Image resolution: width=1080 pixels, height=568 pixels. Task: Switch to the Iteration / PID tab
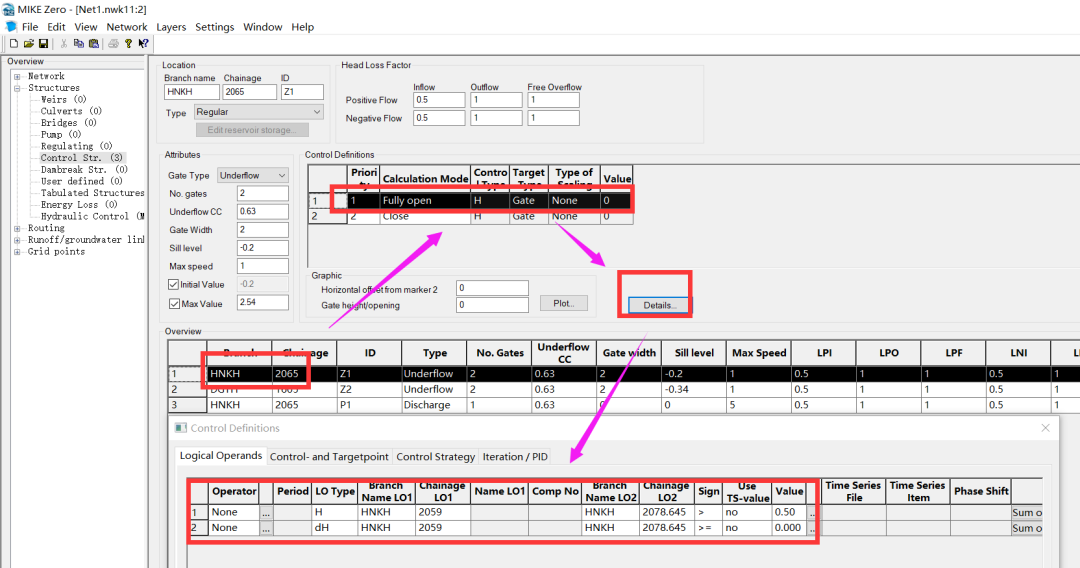tap(515, 456)
